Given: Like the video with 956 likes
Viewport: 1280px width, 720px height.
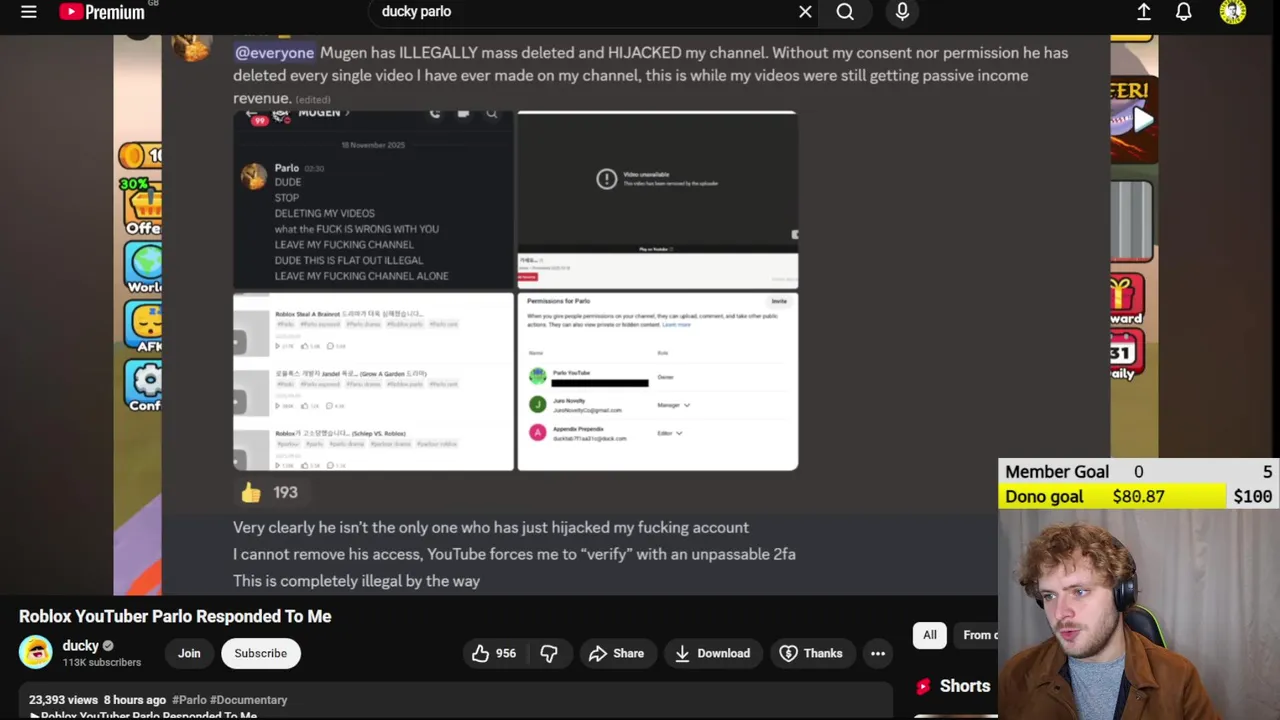Looking at the screenshot, I should pyautogui.click(x=494, y=653).
